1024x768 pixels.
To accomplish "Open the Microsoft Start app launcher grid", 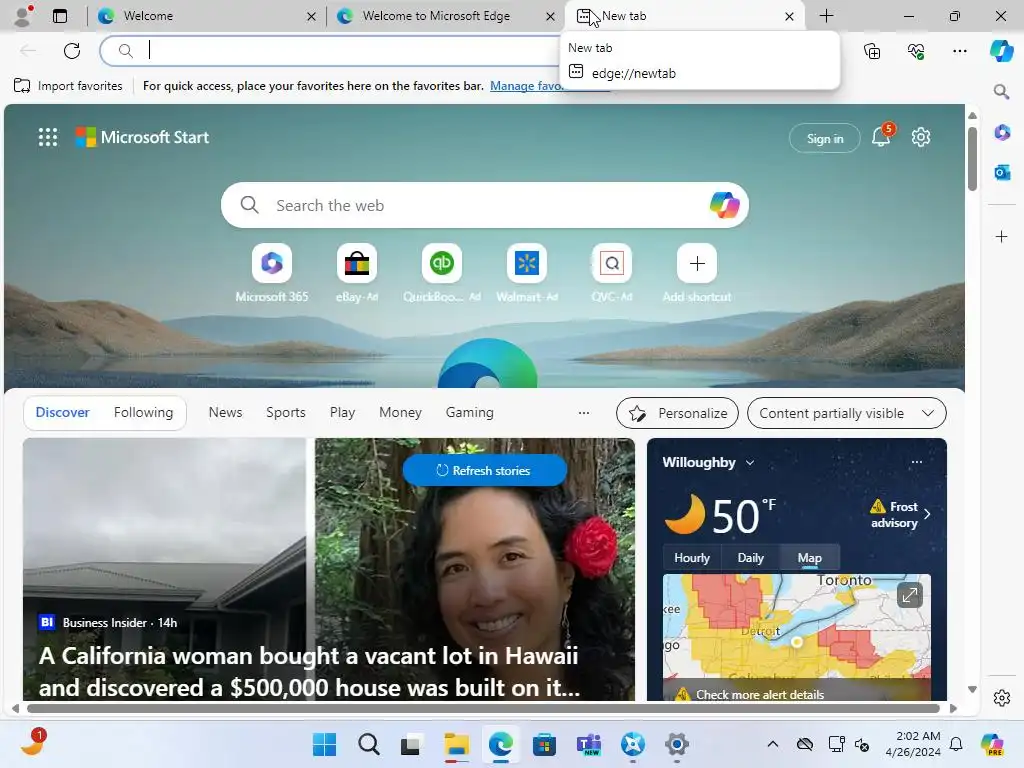I will point(48,137).
